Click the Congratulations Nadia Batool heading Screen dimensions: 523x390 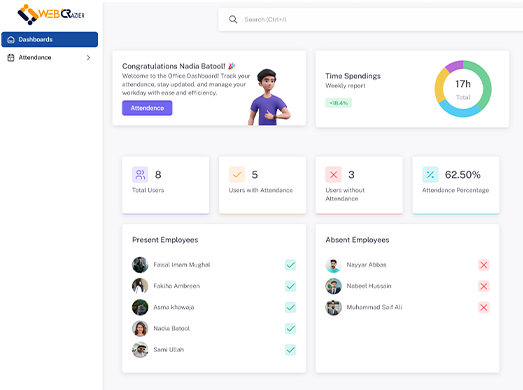tap(173, 66)
